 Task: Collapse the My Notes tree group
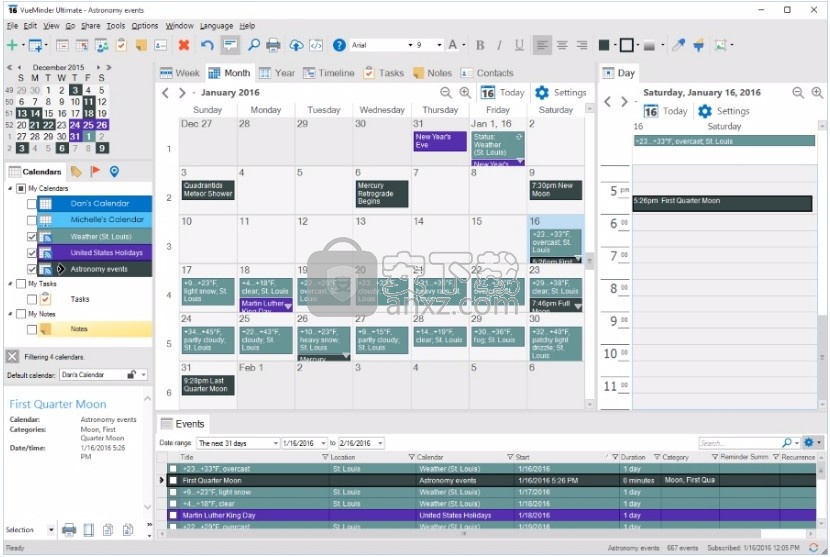click(x=10, y=314)
